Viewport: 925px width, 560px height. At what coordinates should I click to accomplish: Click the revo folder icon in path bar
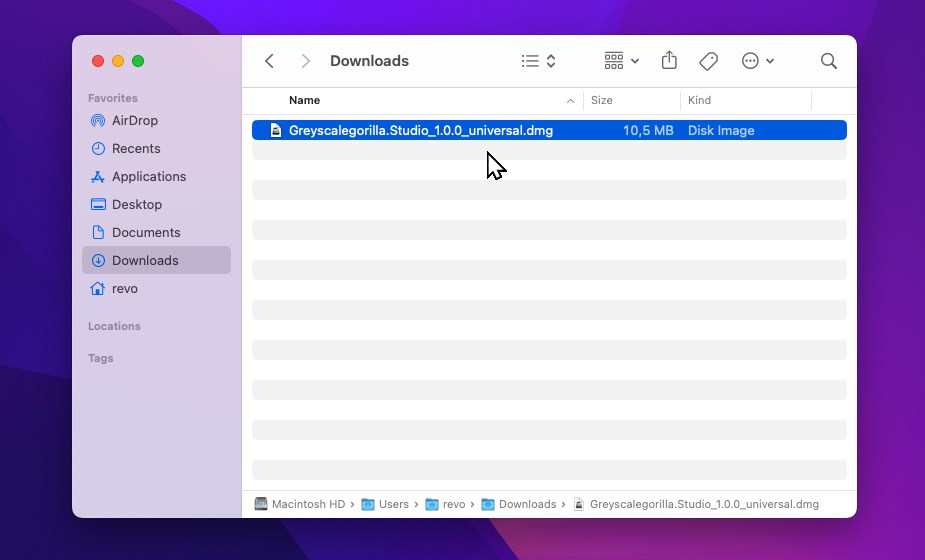pyautogui.click(x=432, y=505)
